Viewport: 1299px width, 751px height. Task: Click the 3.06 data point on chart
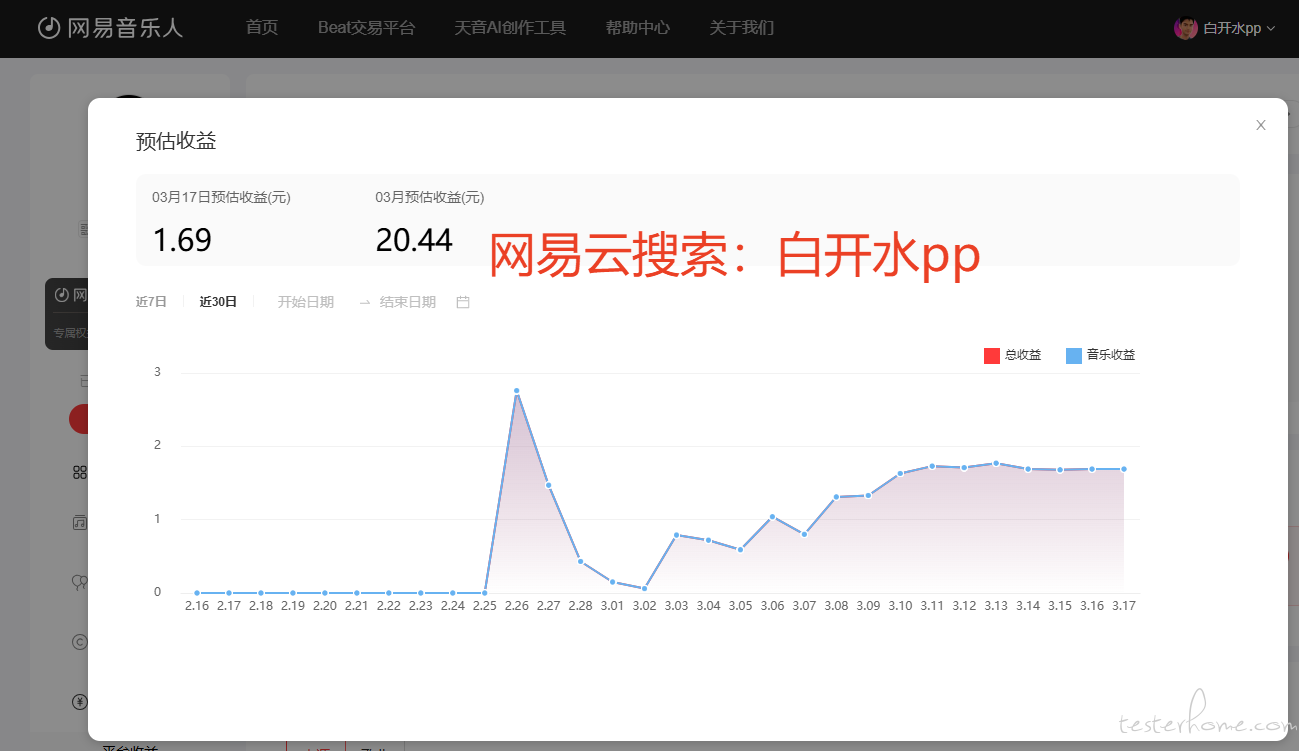pos(772,517)
